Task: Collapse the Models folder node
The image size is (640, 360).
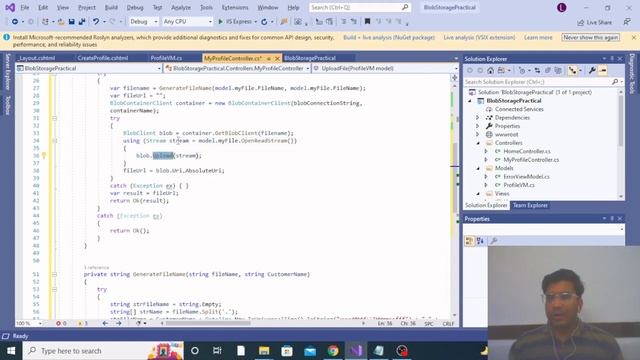Action: (x=478, y=168)
